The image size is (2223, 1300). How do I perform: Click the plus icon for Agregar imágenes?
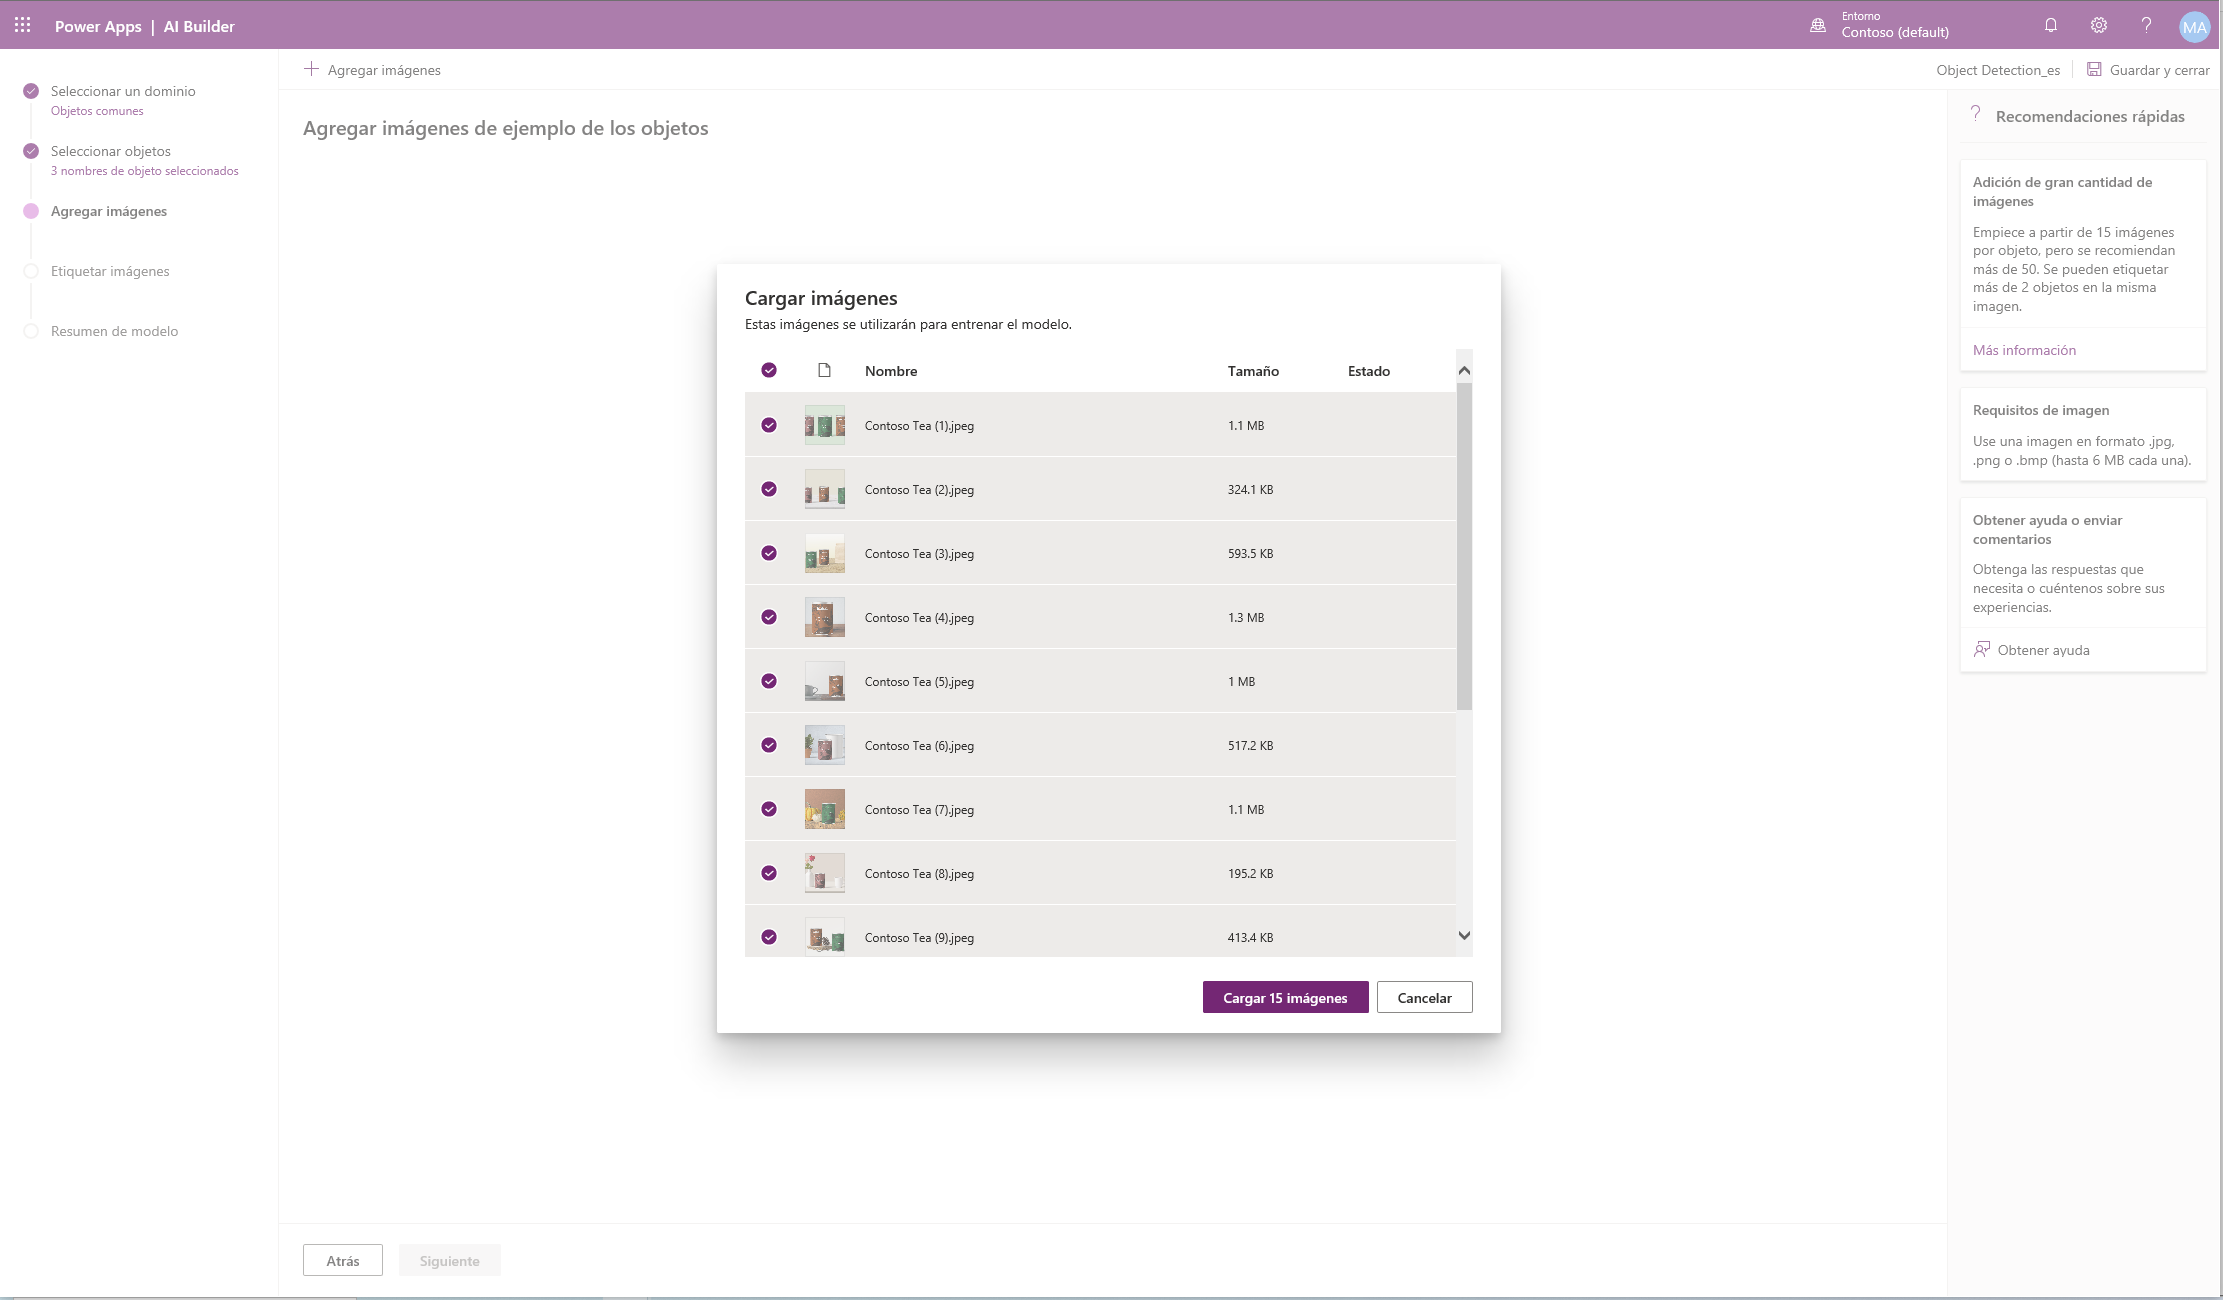(x=311, y=69)
